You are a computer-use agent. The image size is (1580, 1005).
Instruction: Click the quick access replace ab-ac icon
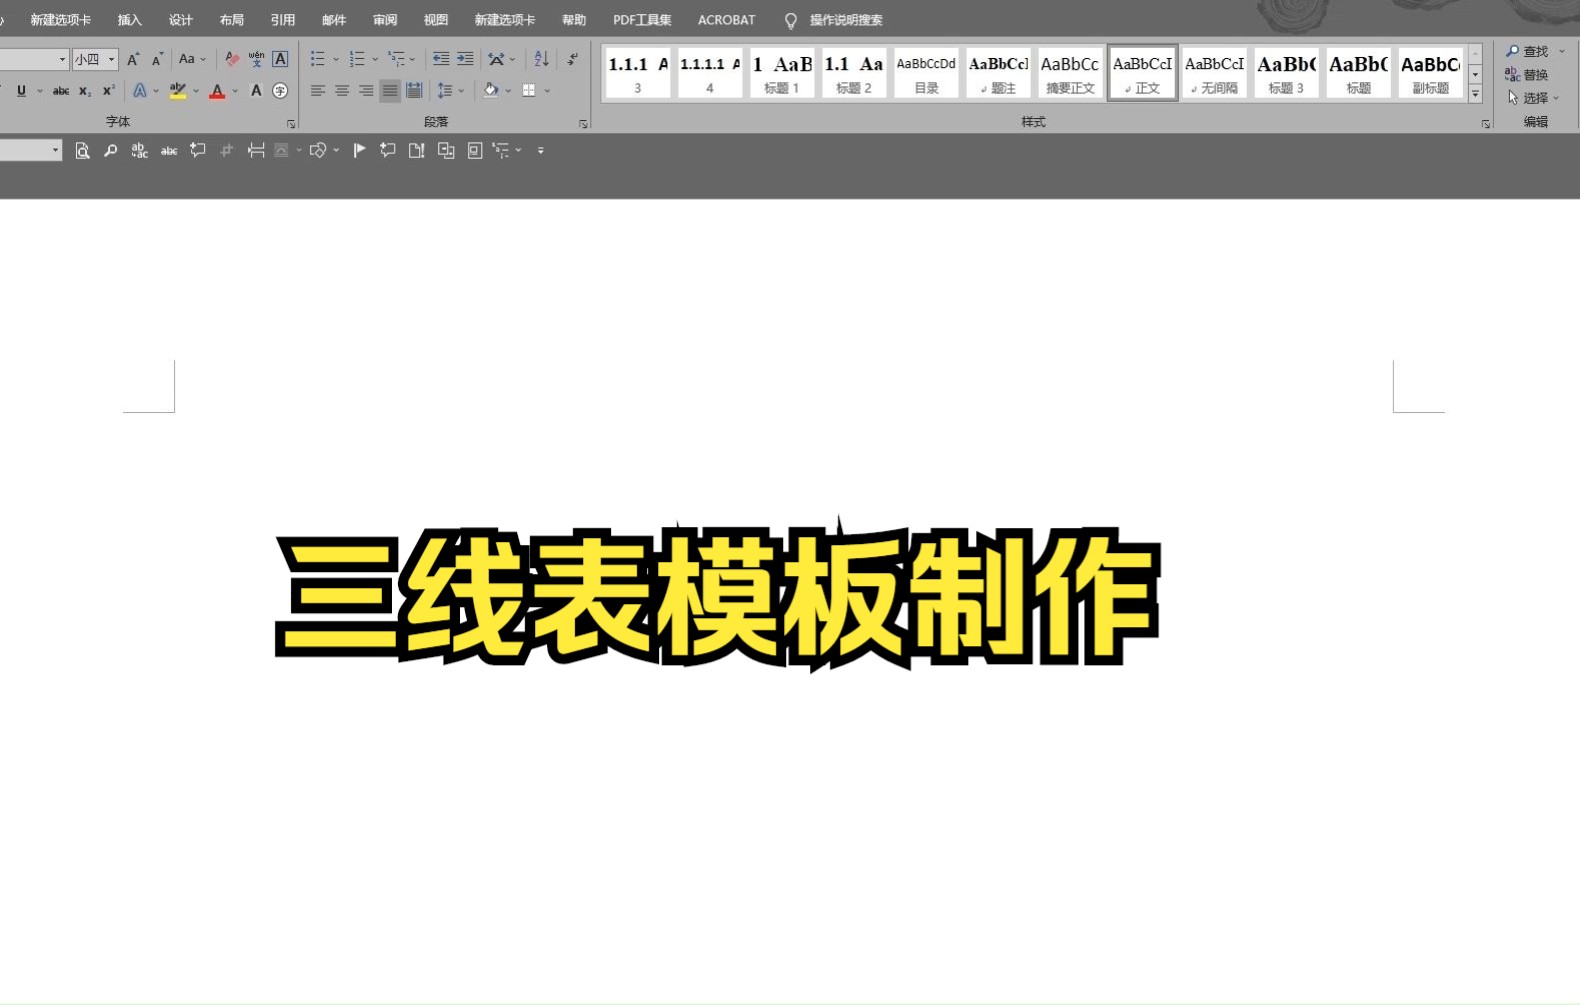click(x=140, y=150)
